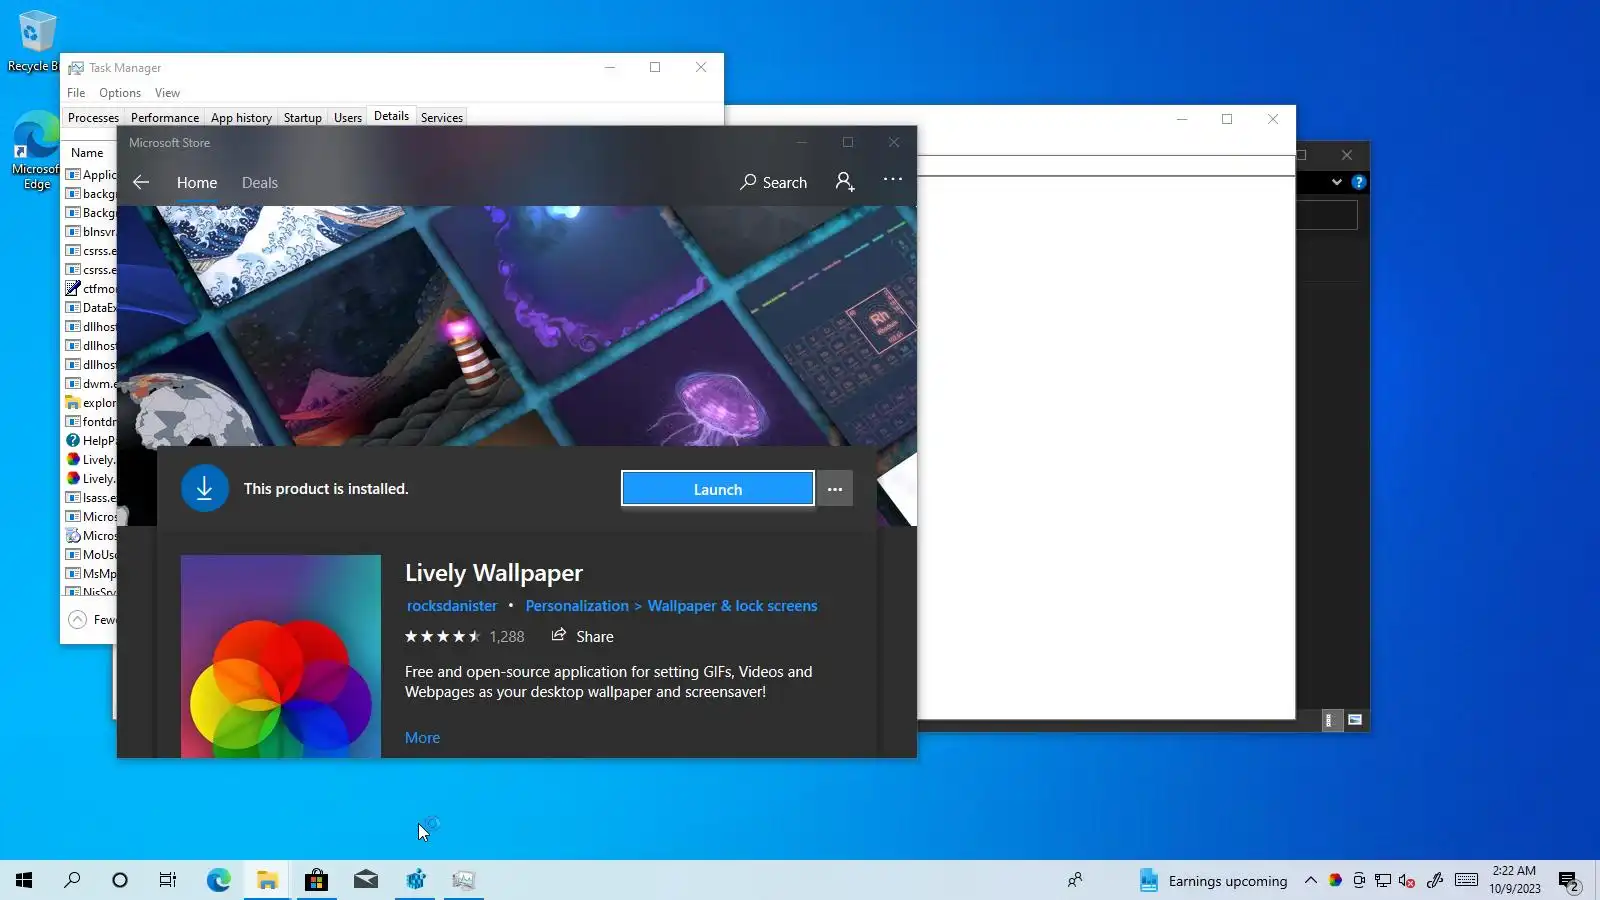This screenshot has height=900, width=1600.
Task: Open Task Manager from the taskbar
Action: click(x=464, y=880)
